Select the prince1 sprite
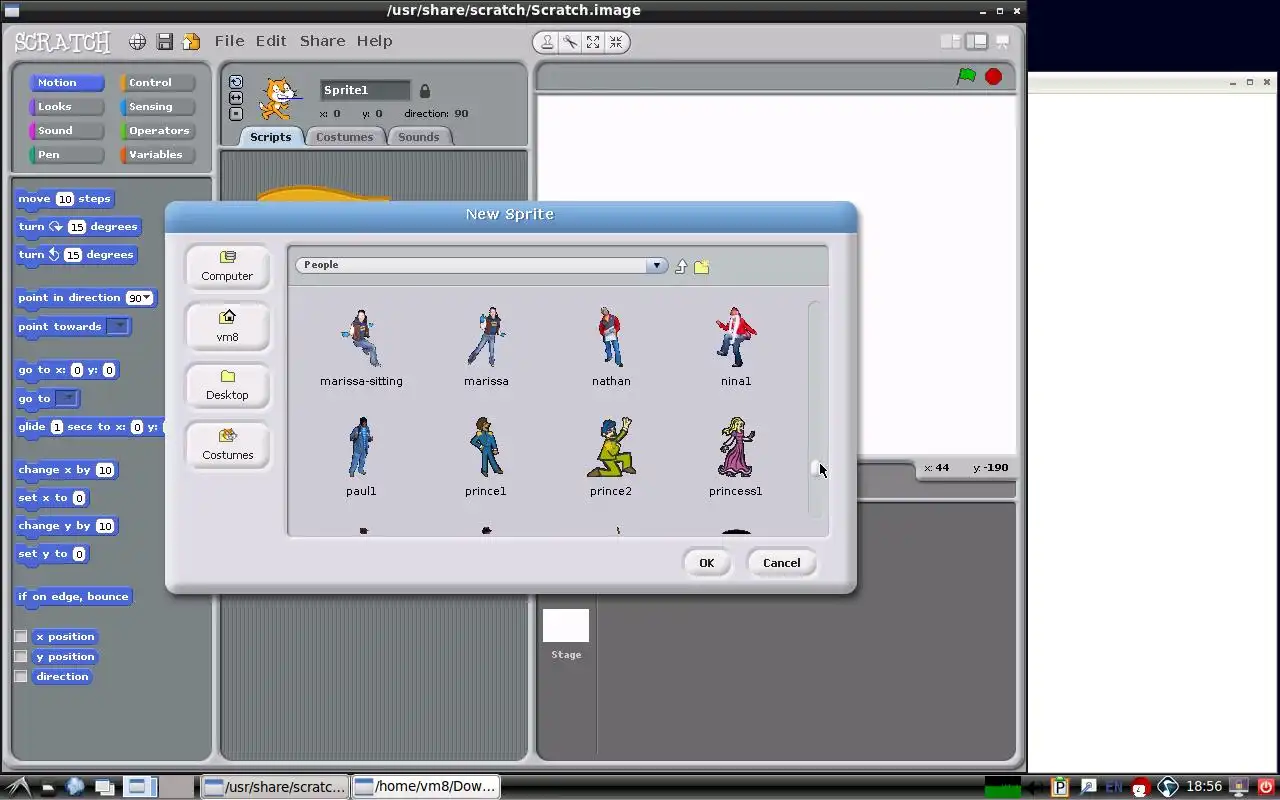Image resolution: width=1280 pixels, height=800 pixels. coord(486,457)
